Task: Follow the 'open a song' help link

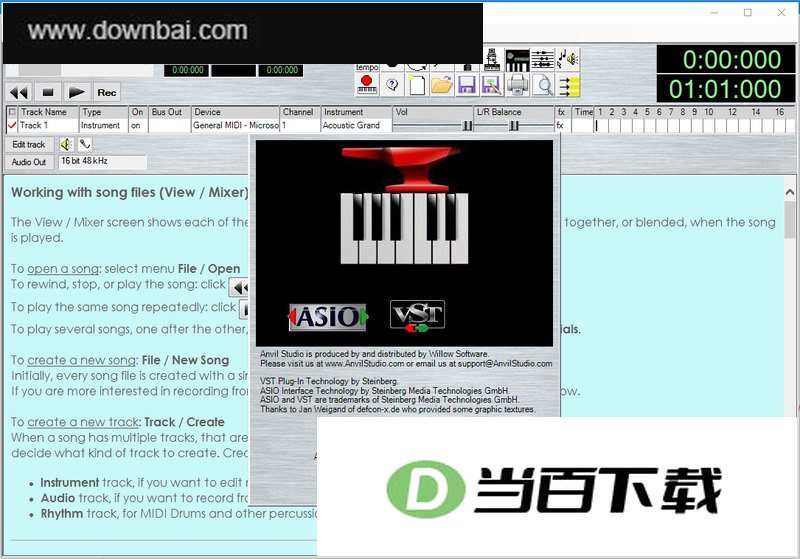Action: 63,269
